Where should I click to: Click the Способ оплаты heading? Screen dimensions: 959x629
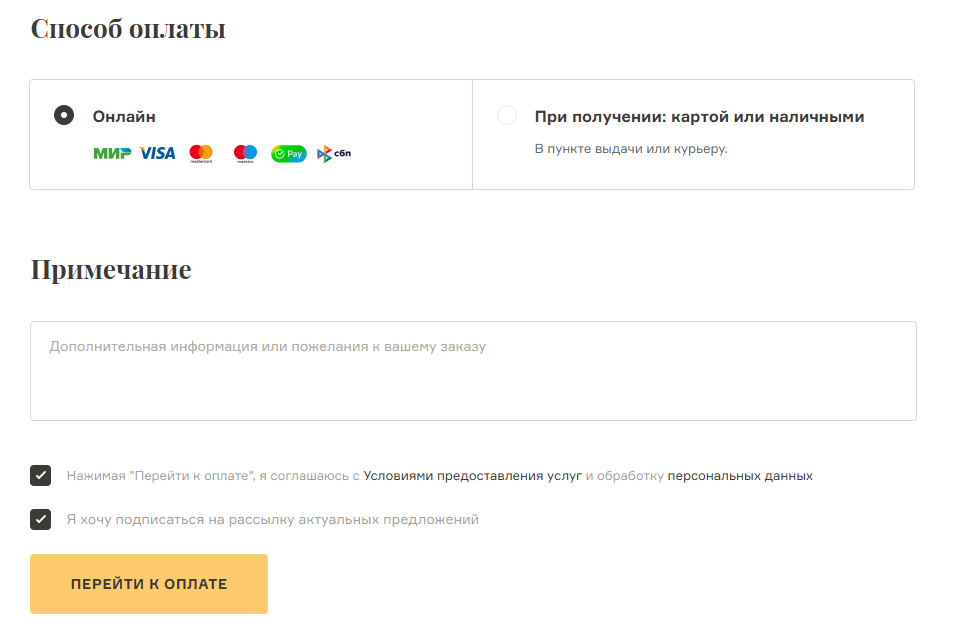[128, 29]
